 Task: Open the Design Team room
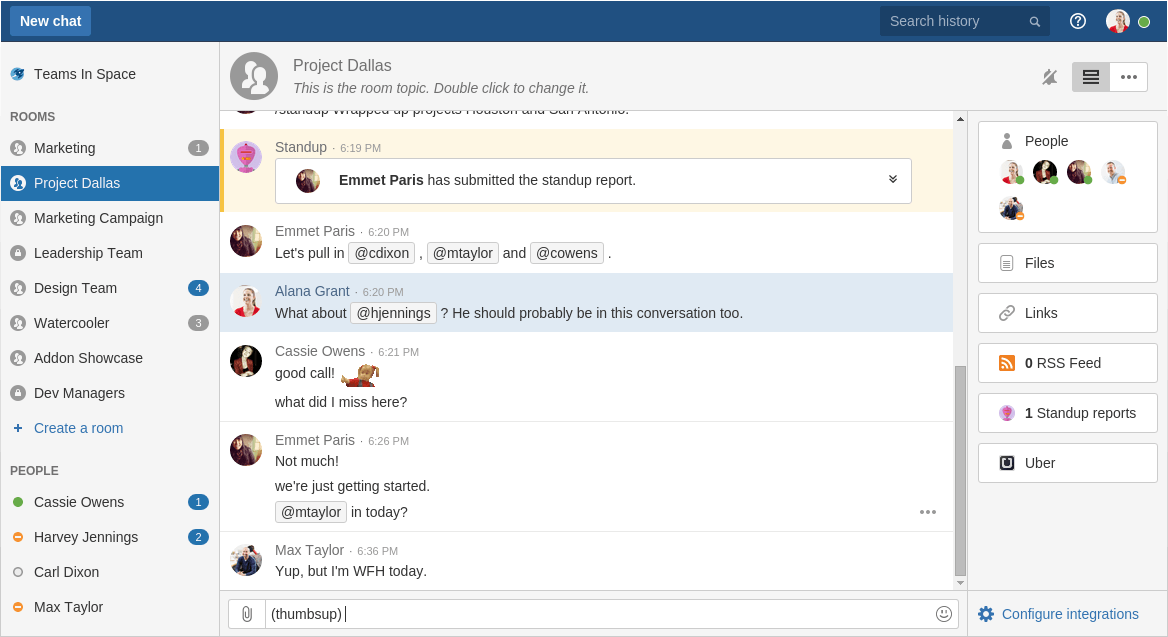pyautogui.click(x=110, y=288)
